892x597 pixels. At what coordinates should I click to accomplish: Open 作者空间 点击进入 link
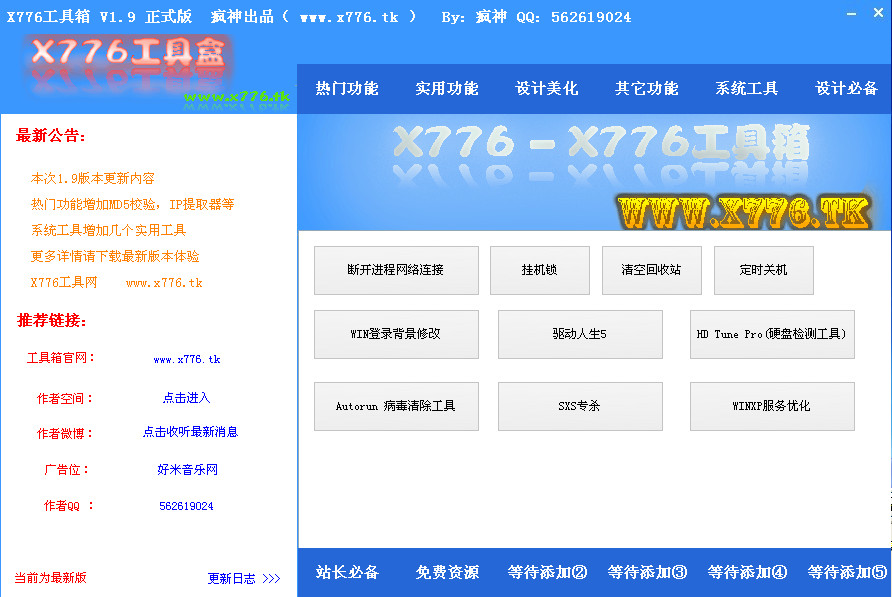(x=187, y=398)
